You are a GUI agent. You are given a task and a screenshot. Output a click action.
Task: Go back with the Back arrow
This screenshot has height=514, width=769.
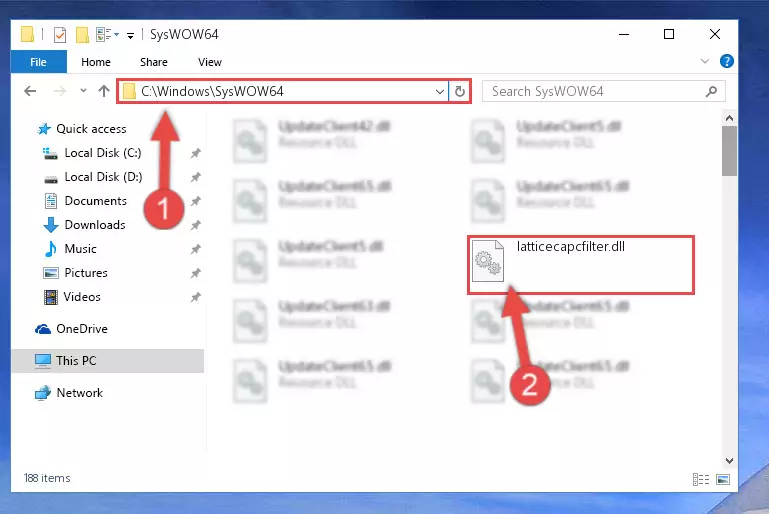coord(30,91)
